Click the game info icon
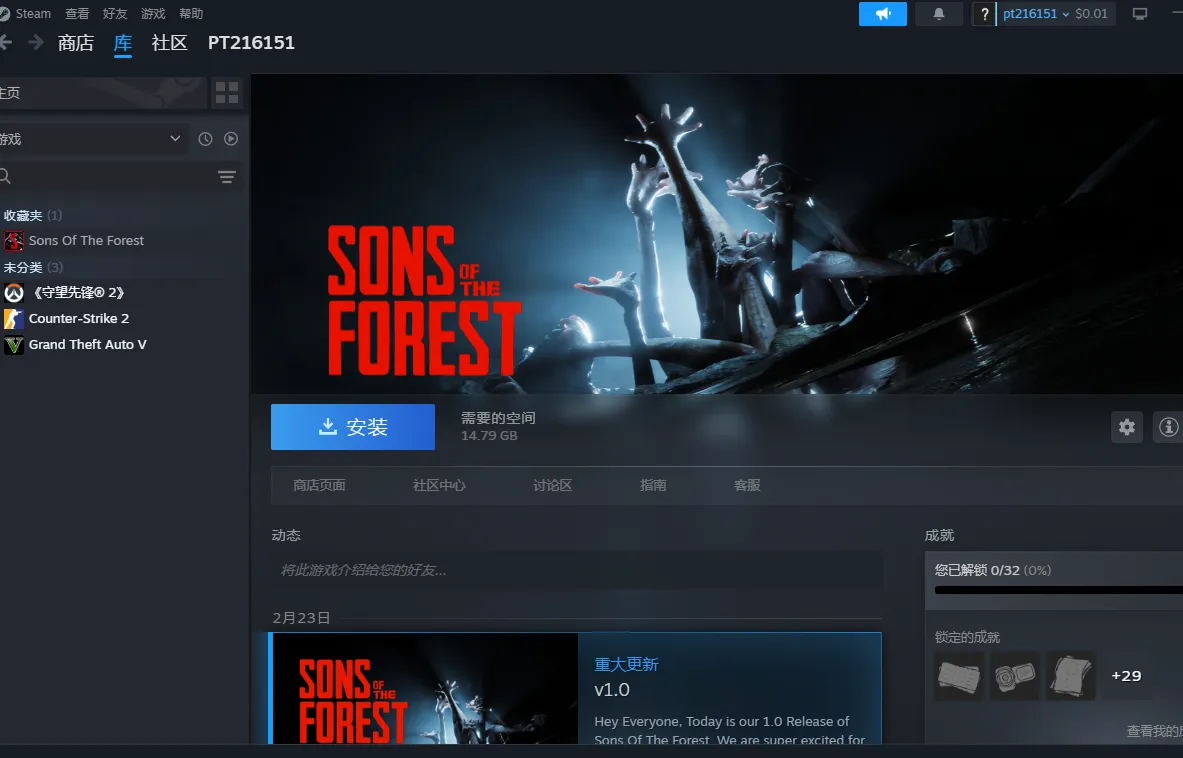The width and height of the screenshot is (1183, 758). pyautogui.click(x=1167, y=427)
